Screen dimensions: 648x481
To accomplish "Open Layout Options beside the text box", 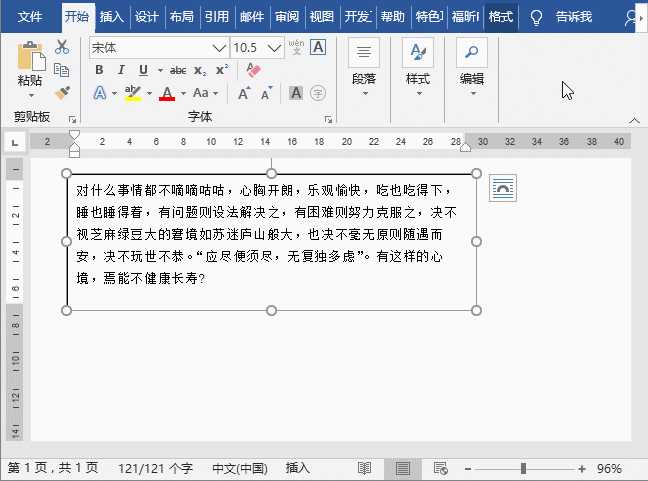I will 503,187.
